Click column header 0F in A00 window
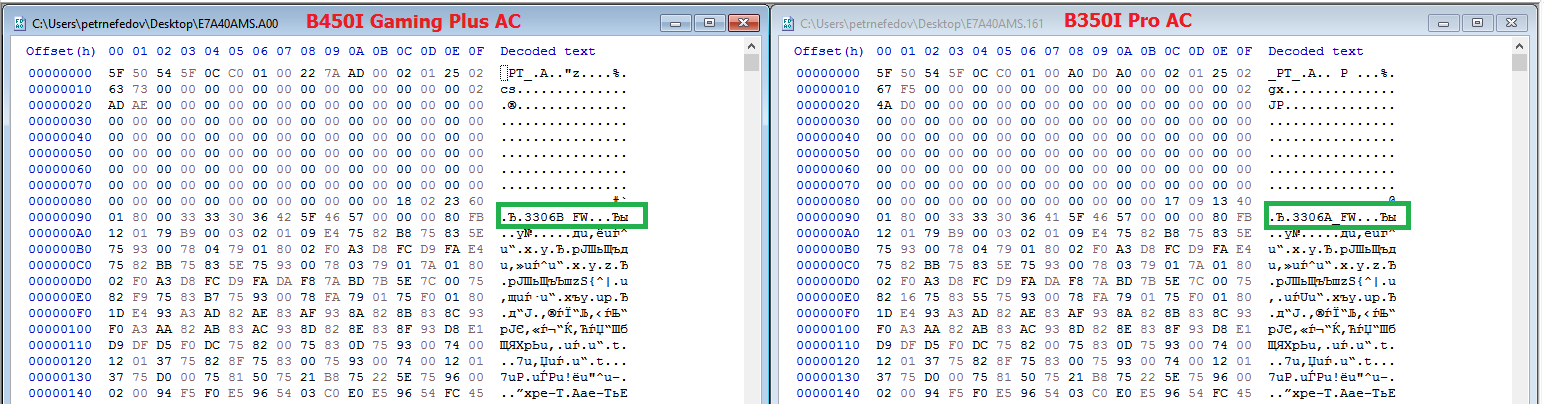The image size is (1544, 404). pos(476,51)
